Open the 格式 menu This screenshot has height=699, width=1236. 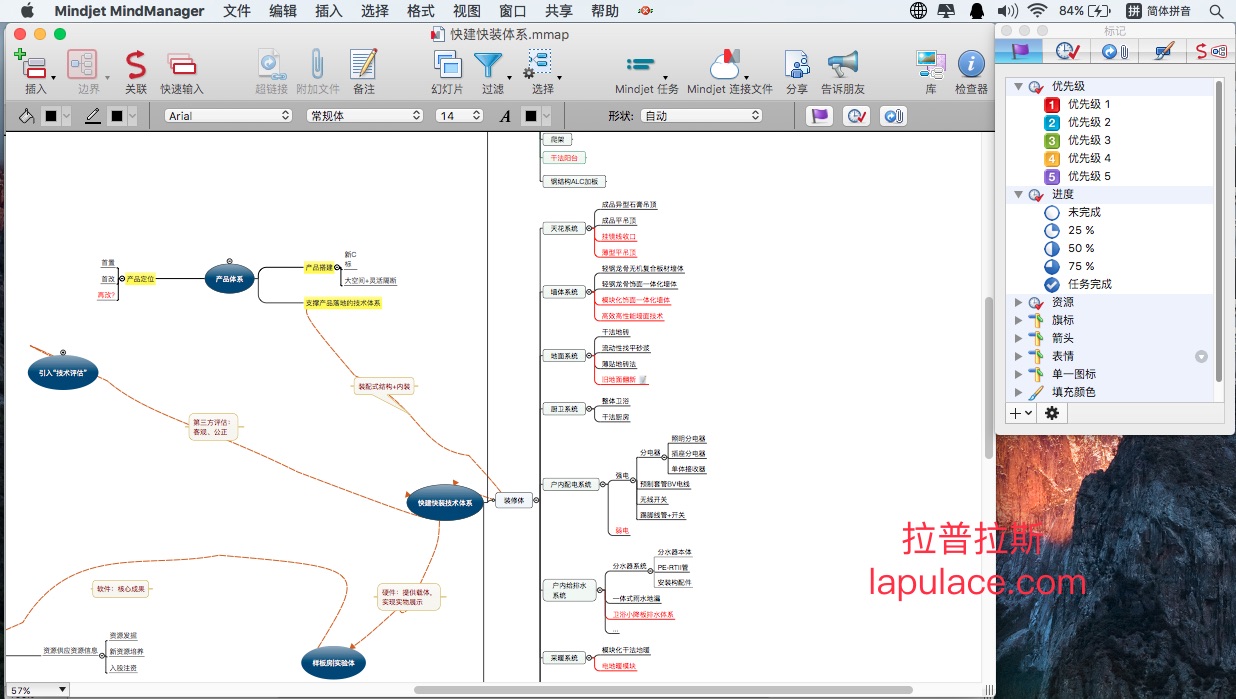[x=420, y=11]
